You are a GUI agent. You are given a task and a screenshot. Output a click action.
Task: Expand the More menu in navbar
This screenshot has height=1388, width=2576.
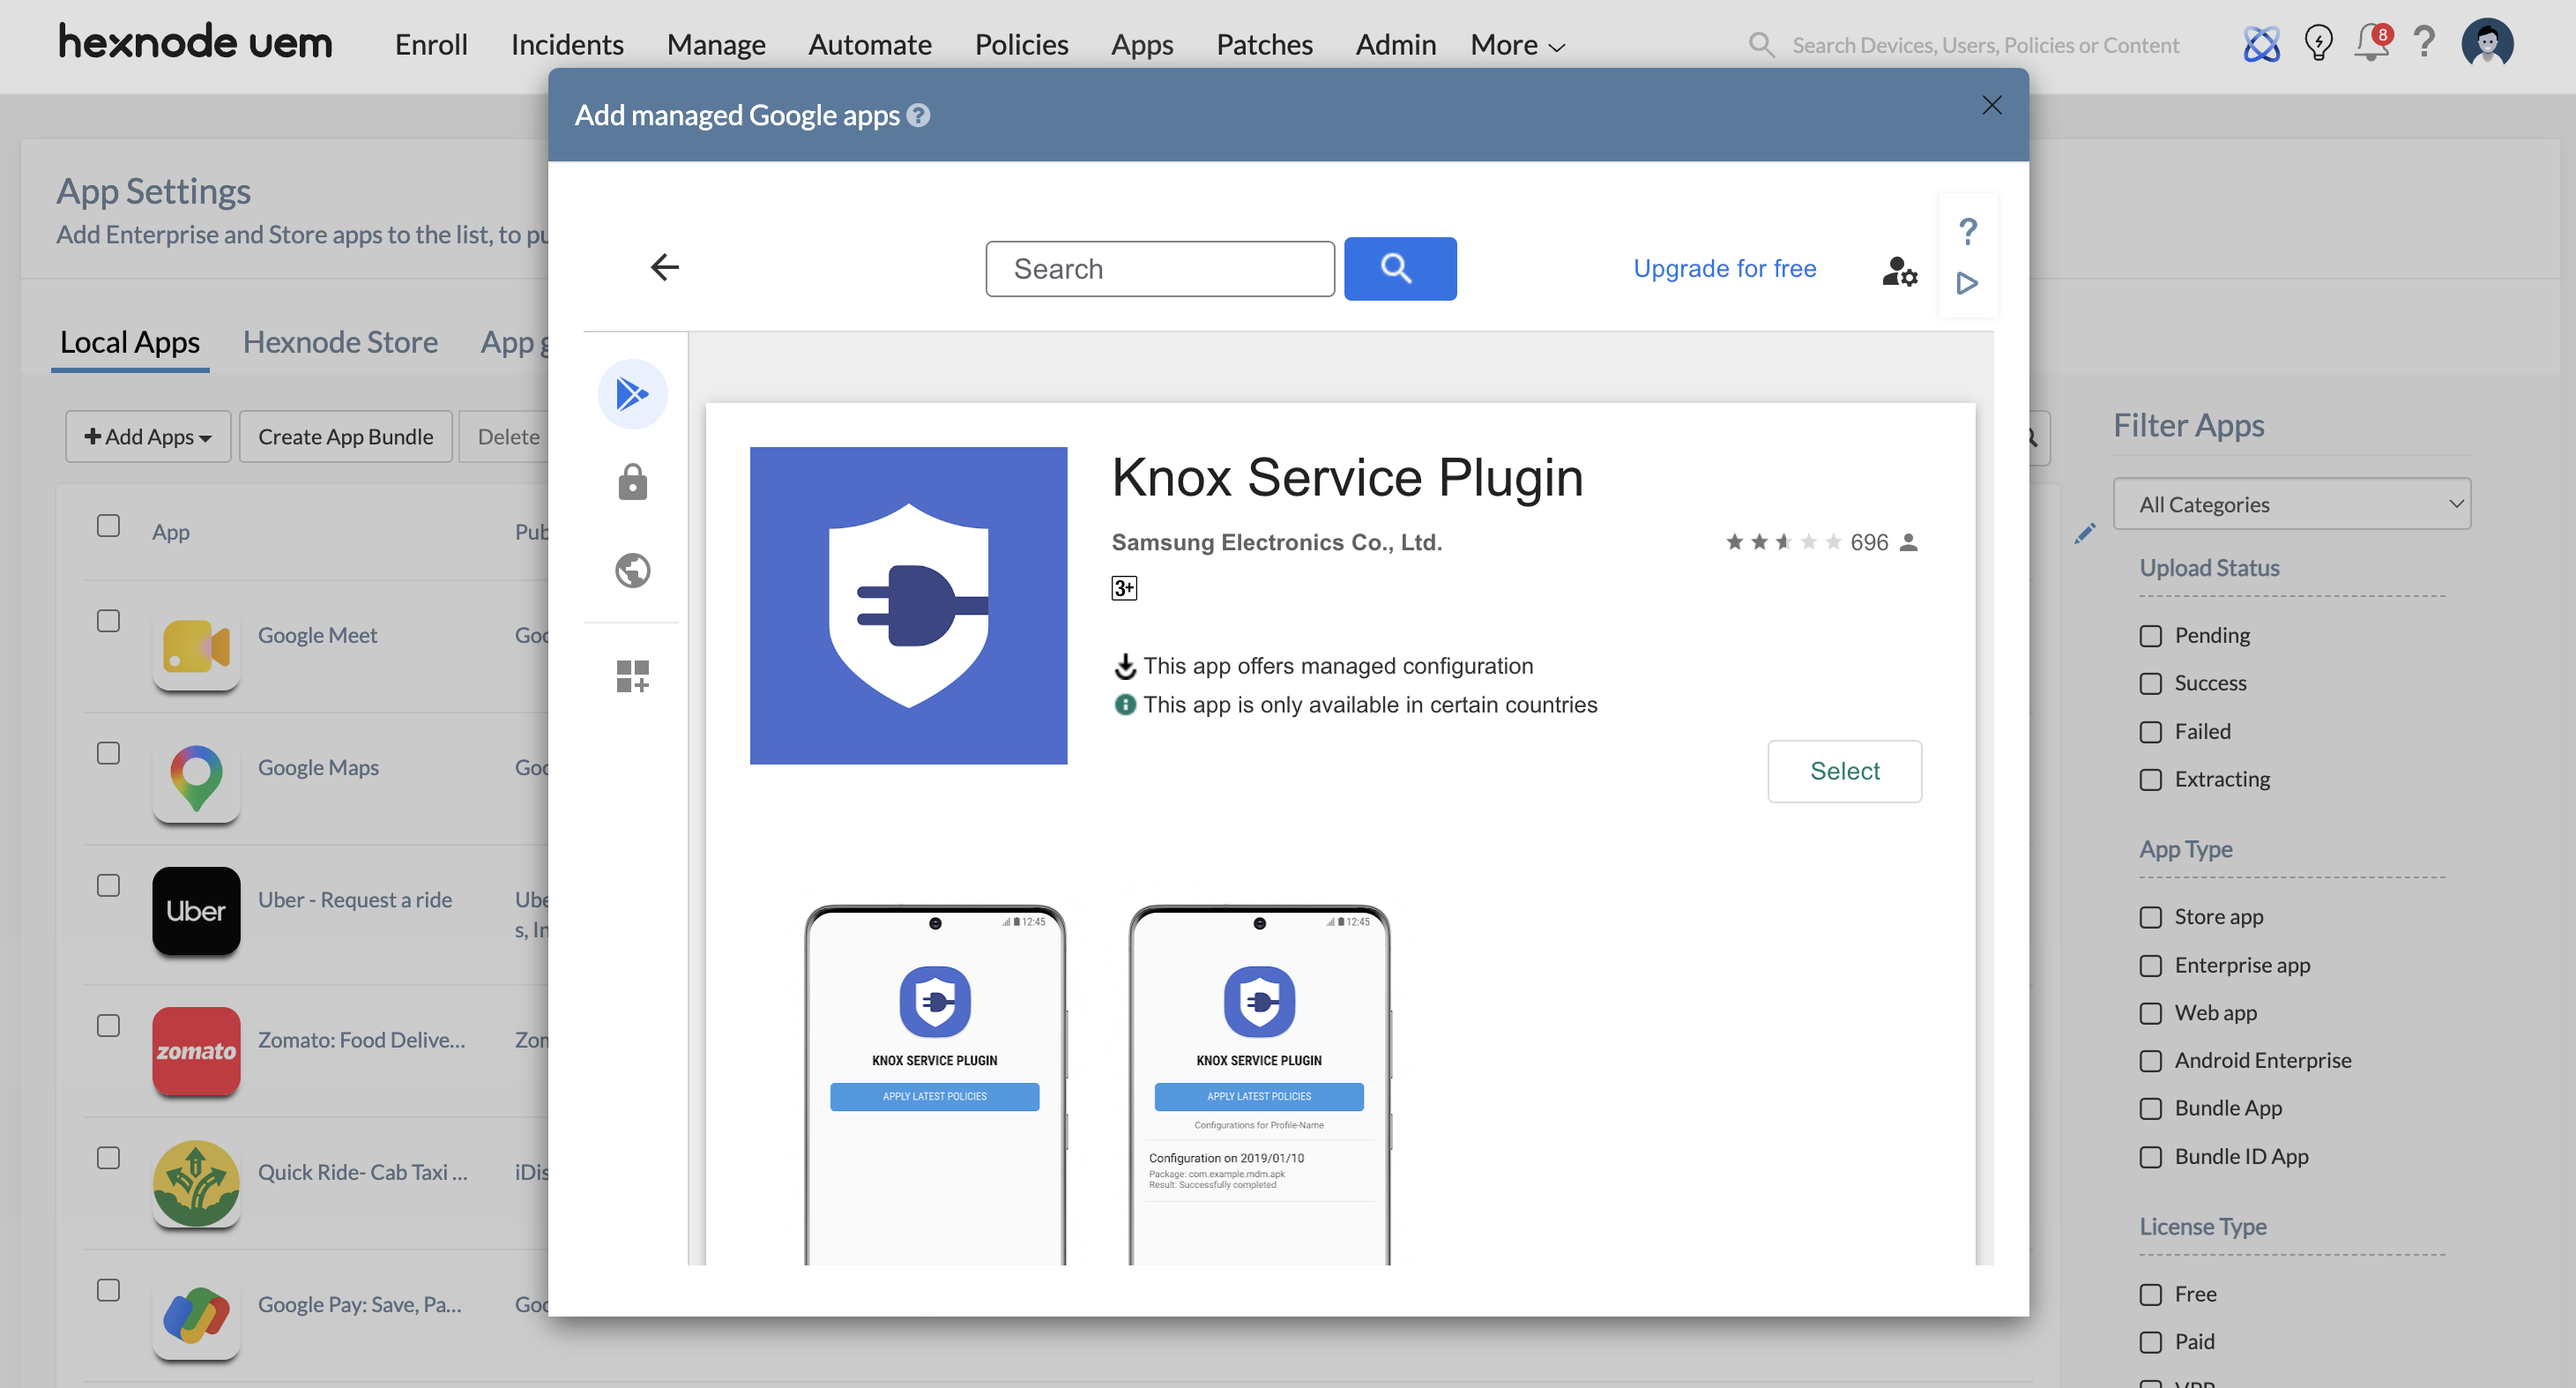coord(1516,45)
